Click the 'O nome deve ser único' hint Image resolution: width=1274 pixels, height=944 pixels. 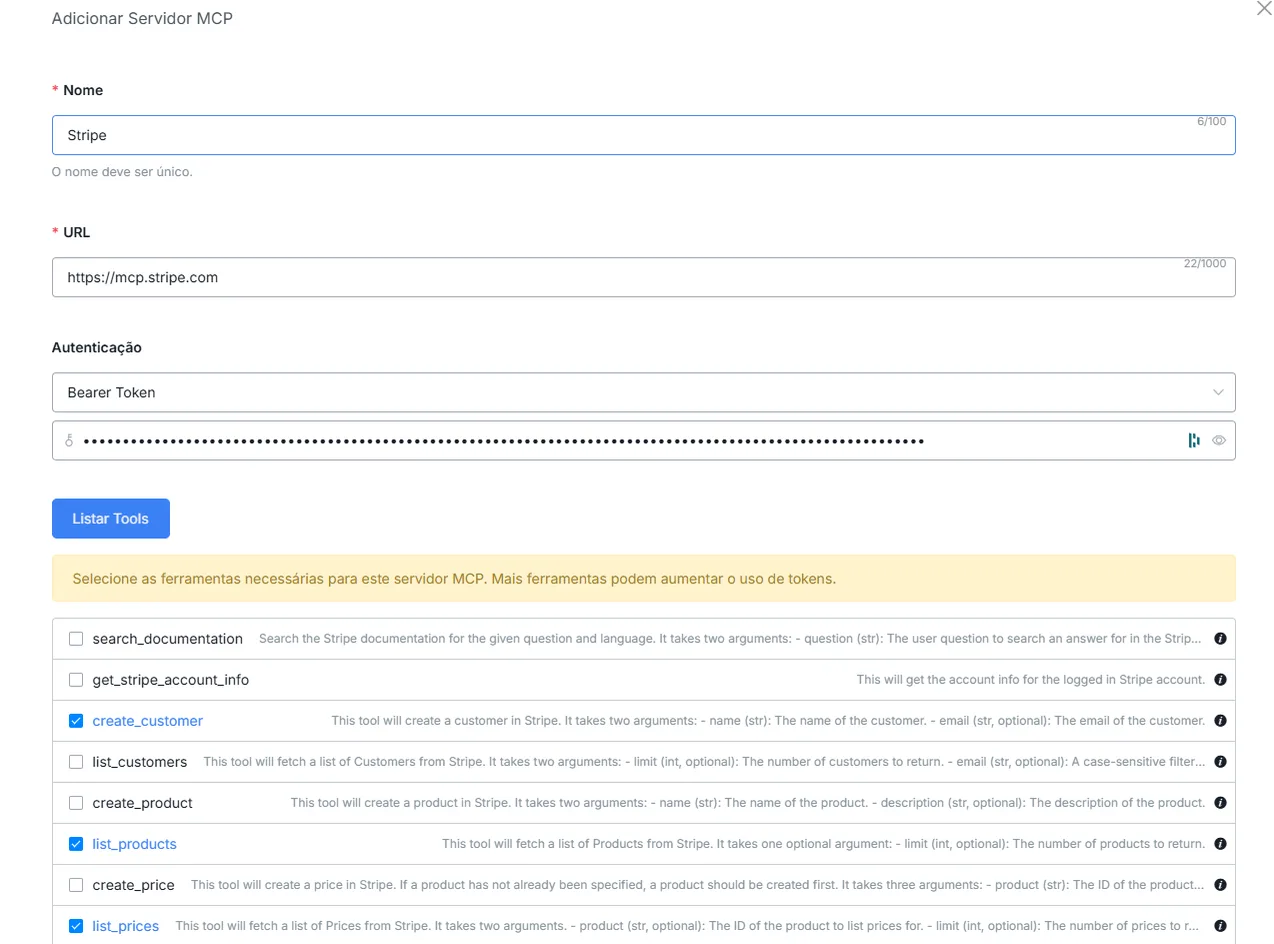tap(122, 172)
